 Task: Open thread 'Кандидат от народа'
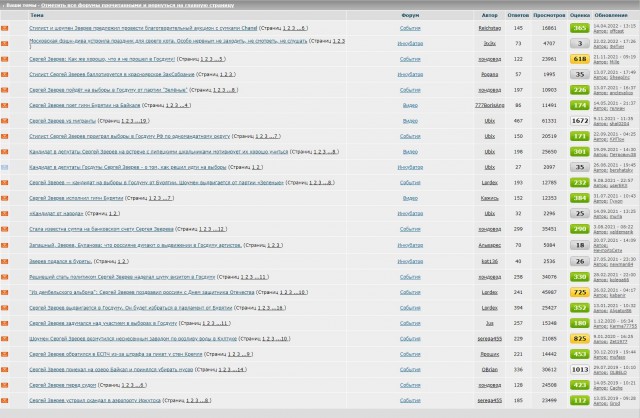click(x=56, y=213)
